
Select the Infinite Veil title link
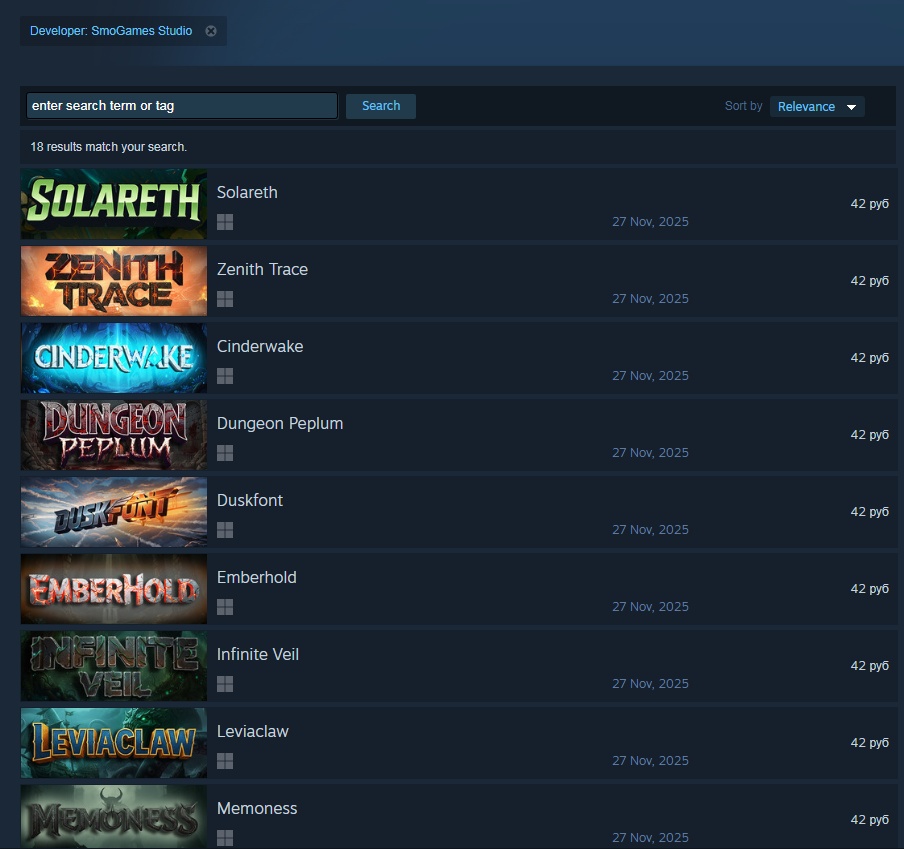click(258, 654)
